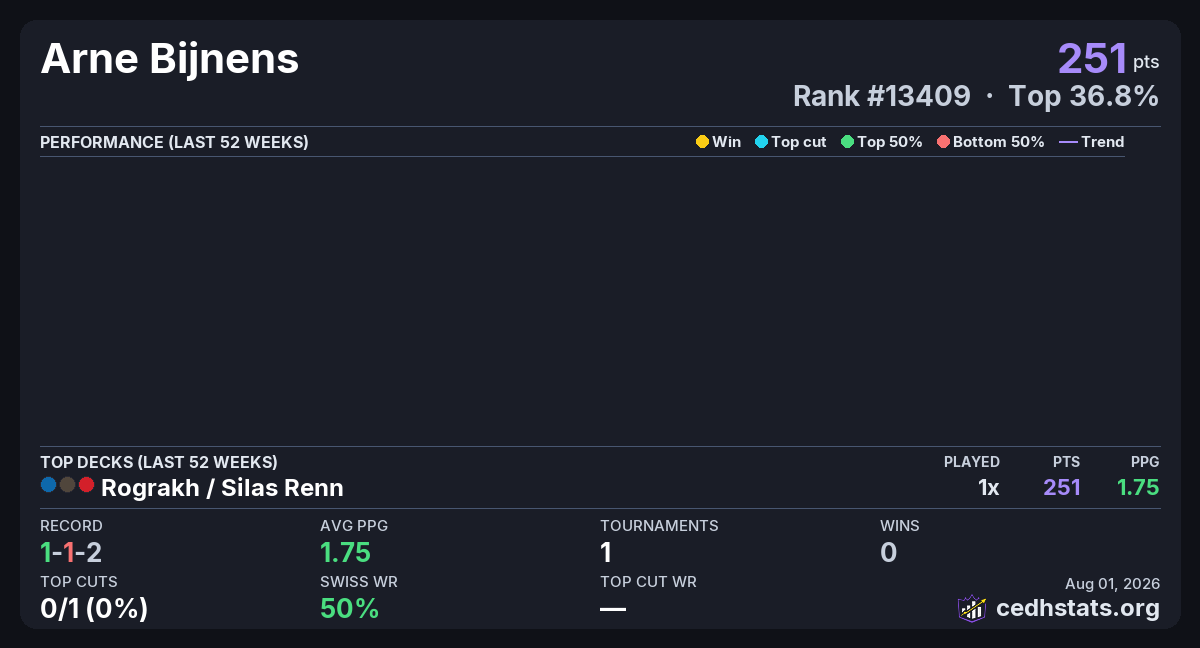Image resolution: width=1200 pixels, height=648 pixels.
Task: Click the 251 pts total score
Action: pyautogui.click(x=1109, y=59)
